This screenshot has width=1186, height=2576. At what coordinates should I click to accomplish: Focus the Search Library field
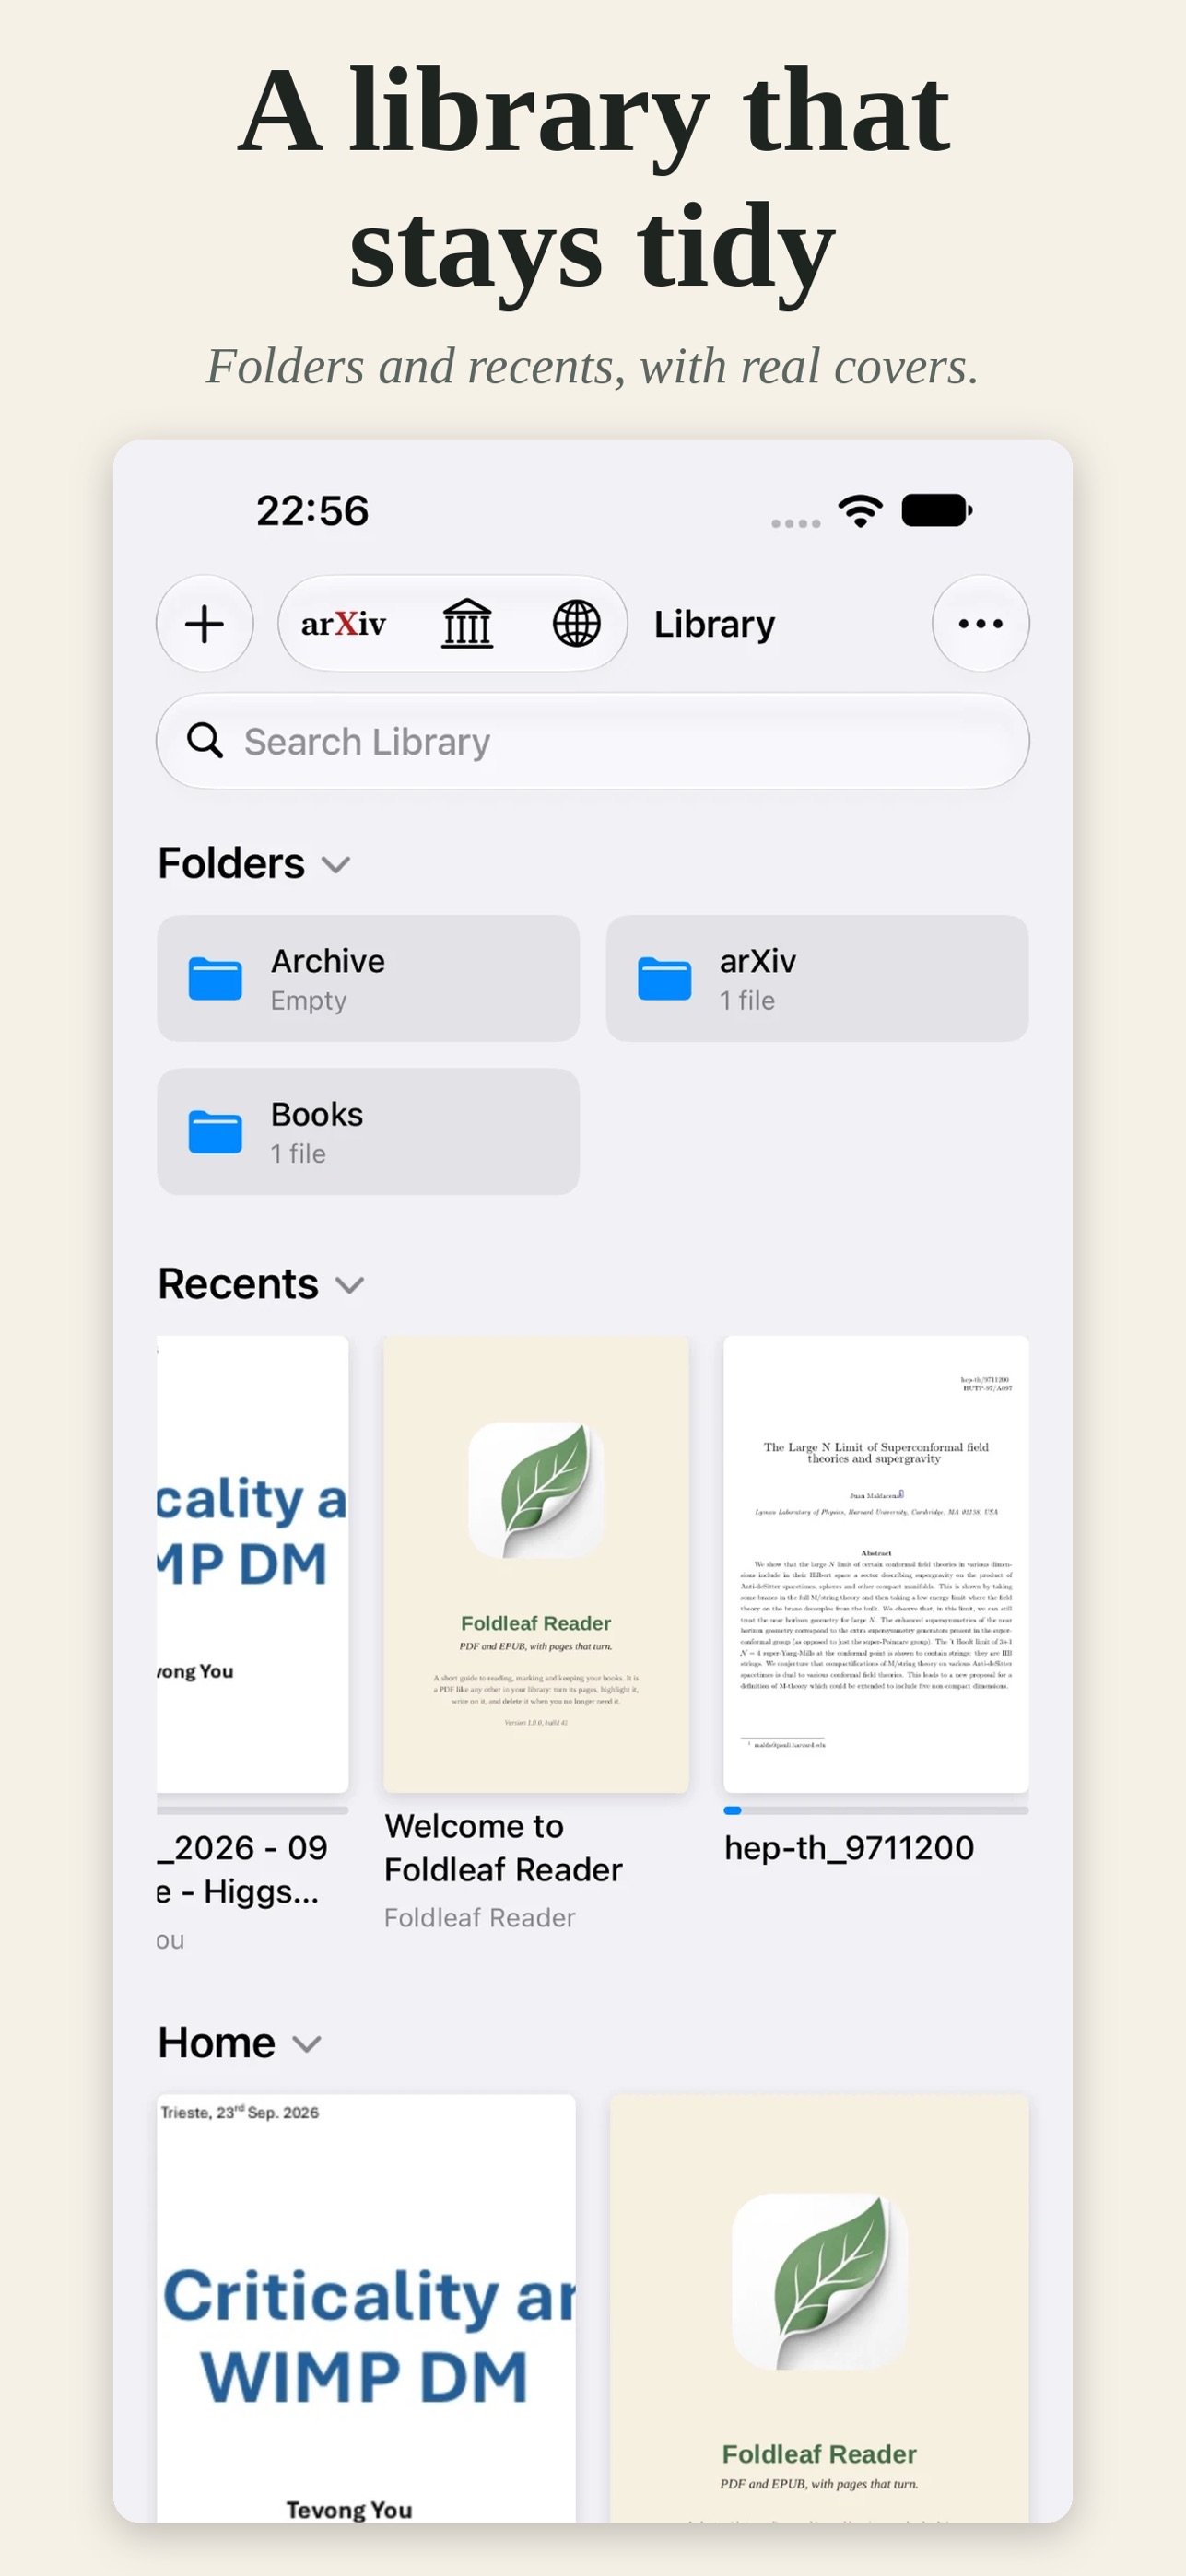click(593, 741)
